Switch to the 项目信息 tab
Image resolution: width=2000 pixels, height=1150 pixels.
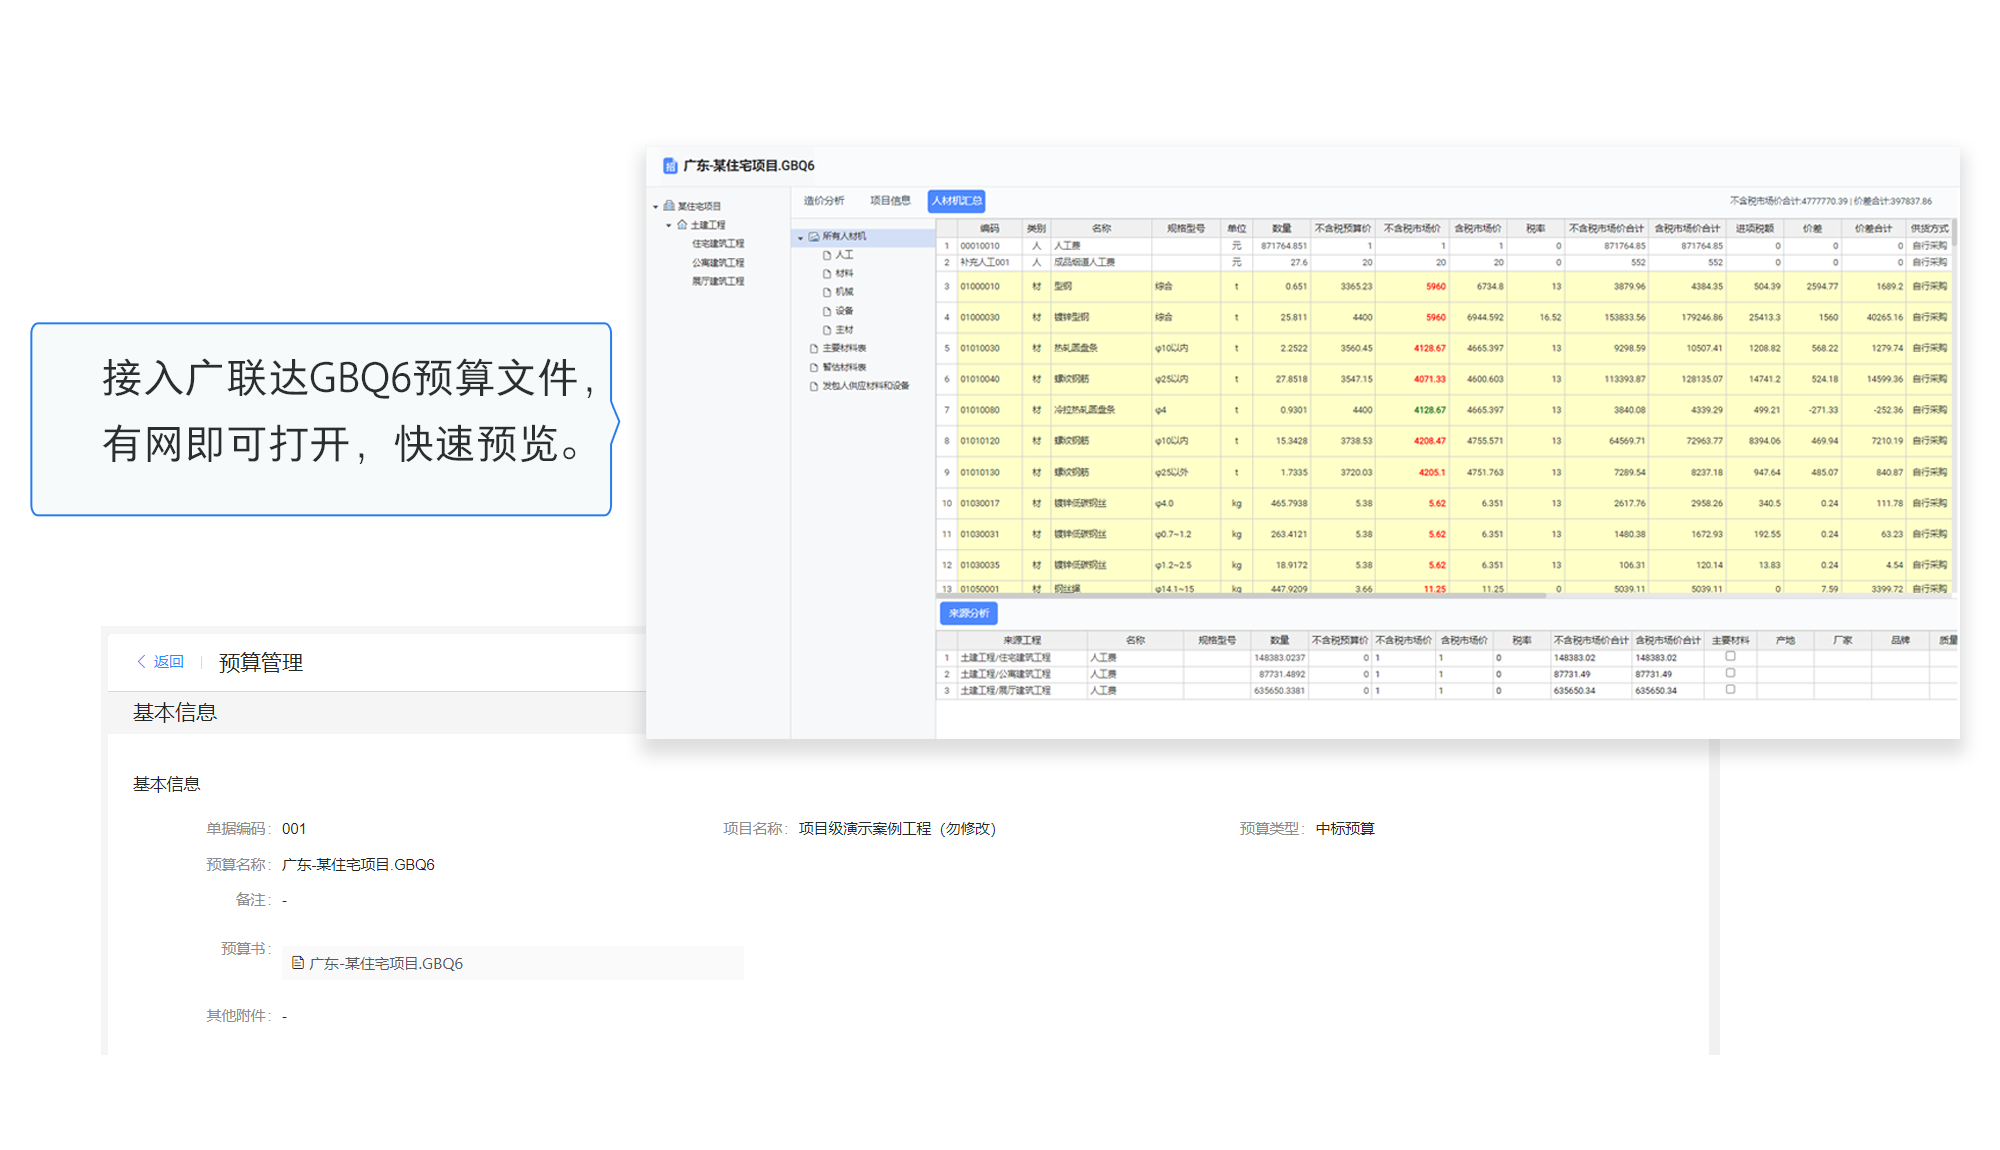(889, 201)
